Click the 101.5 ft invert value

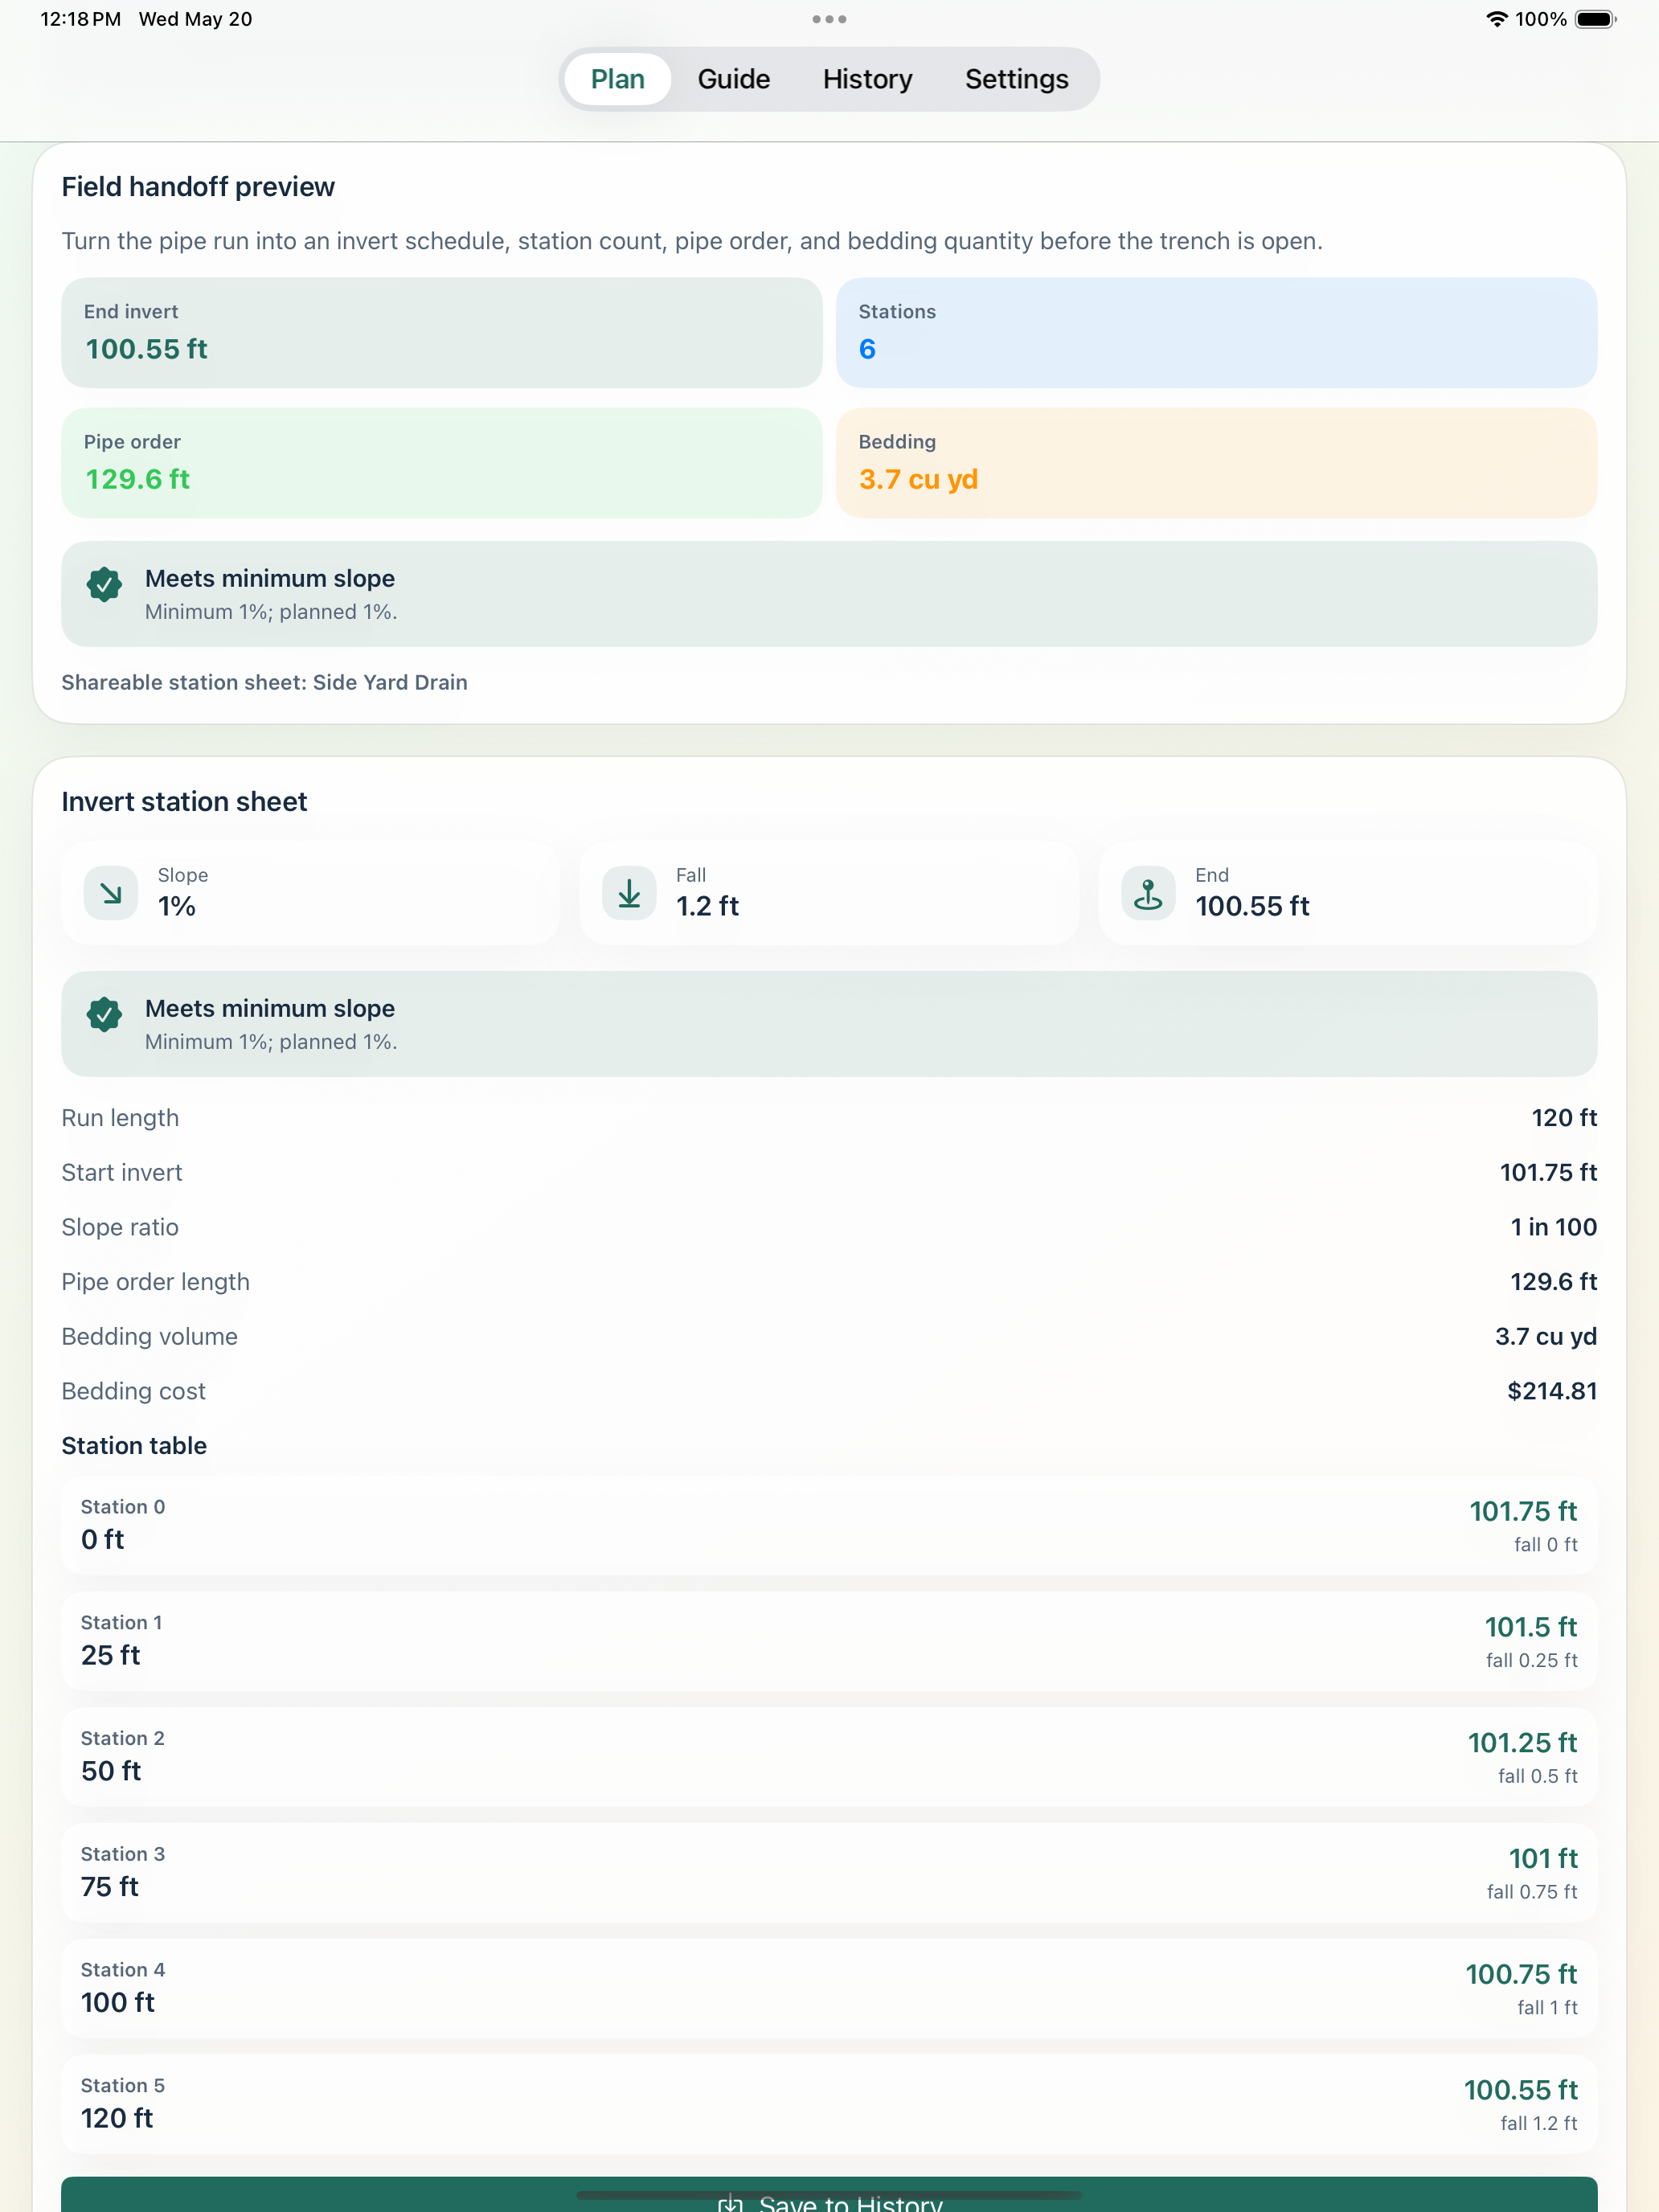pyautogui.click(x=1530, y=1627)
